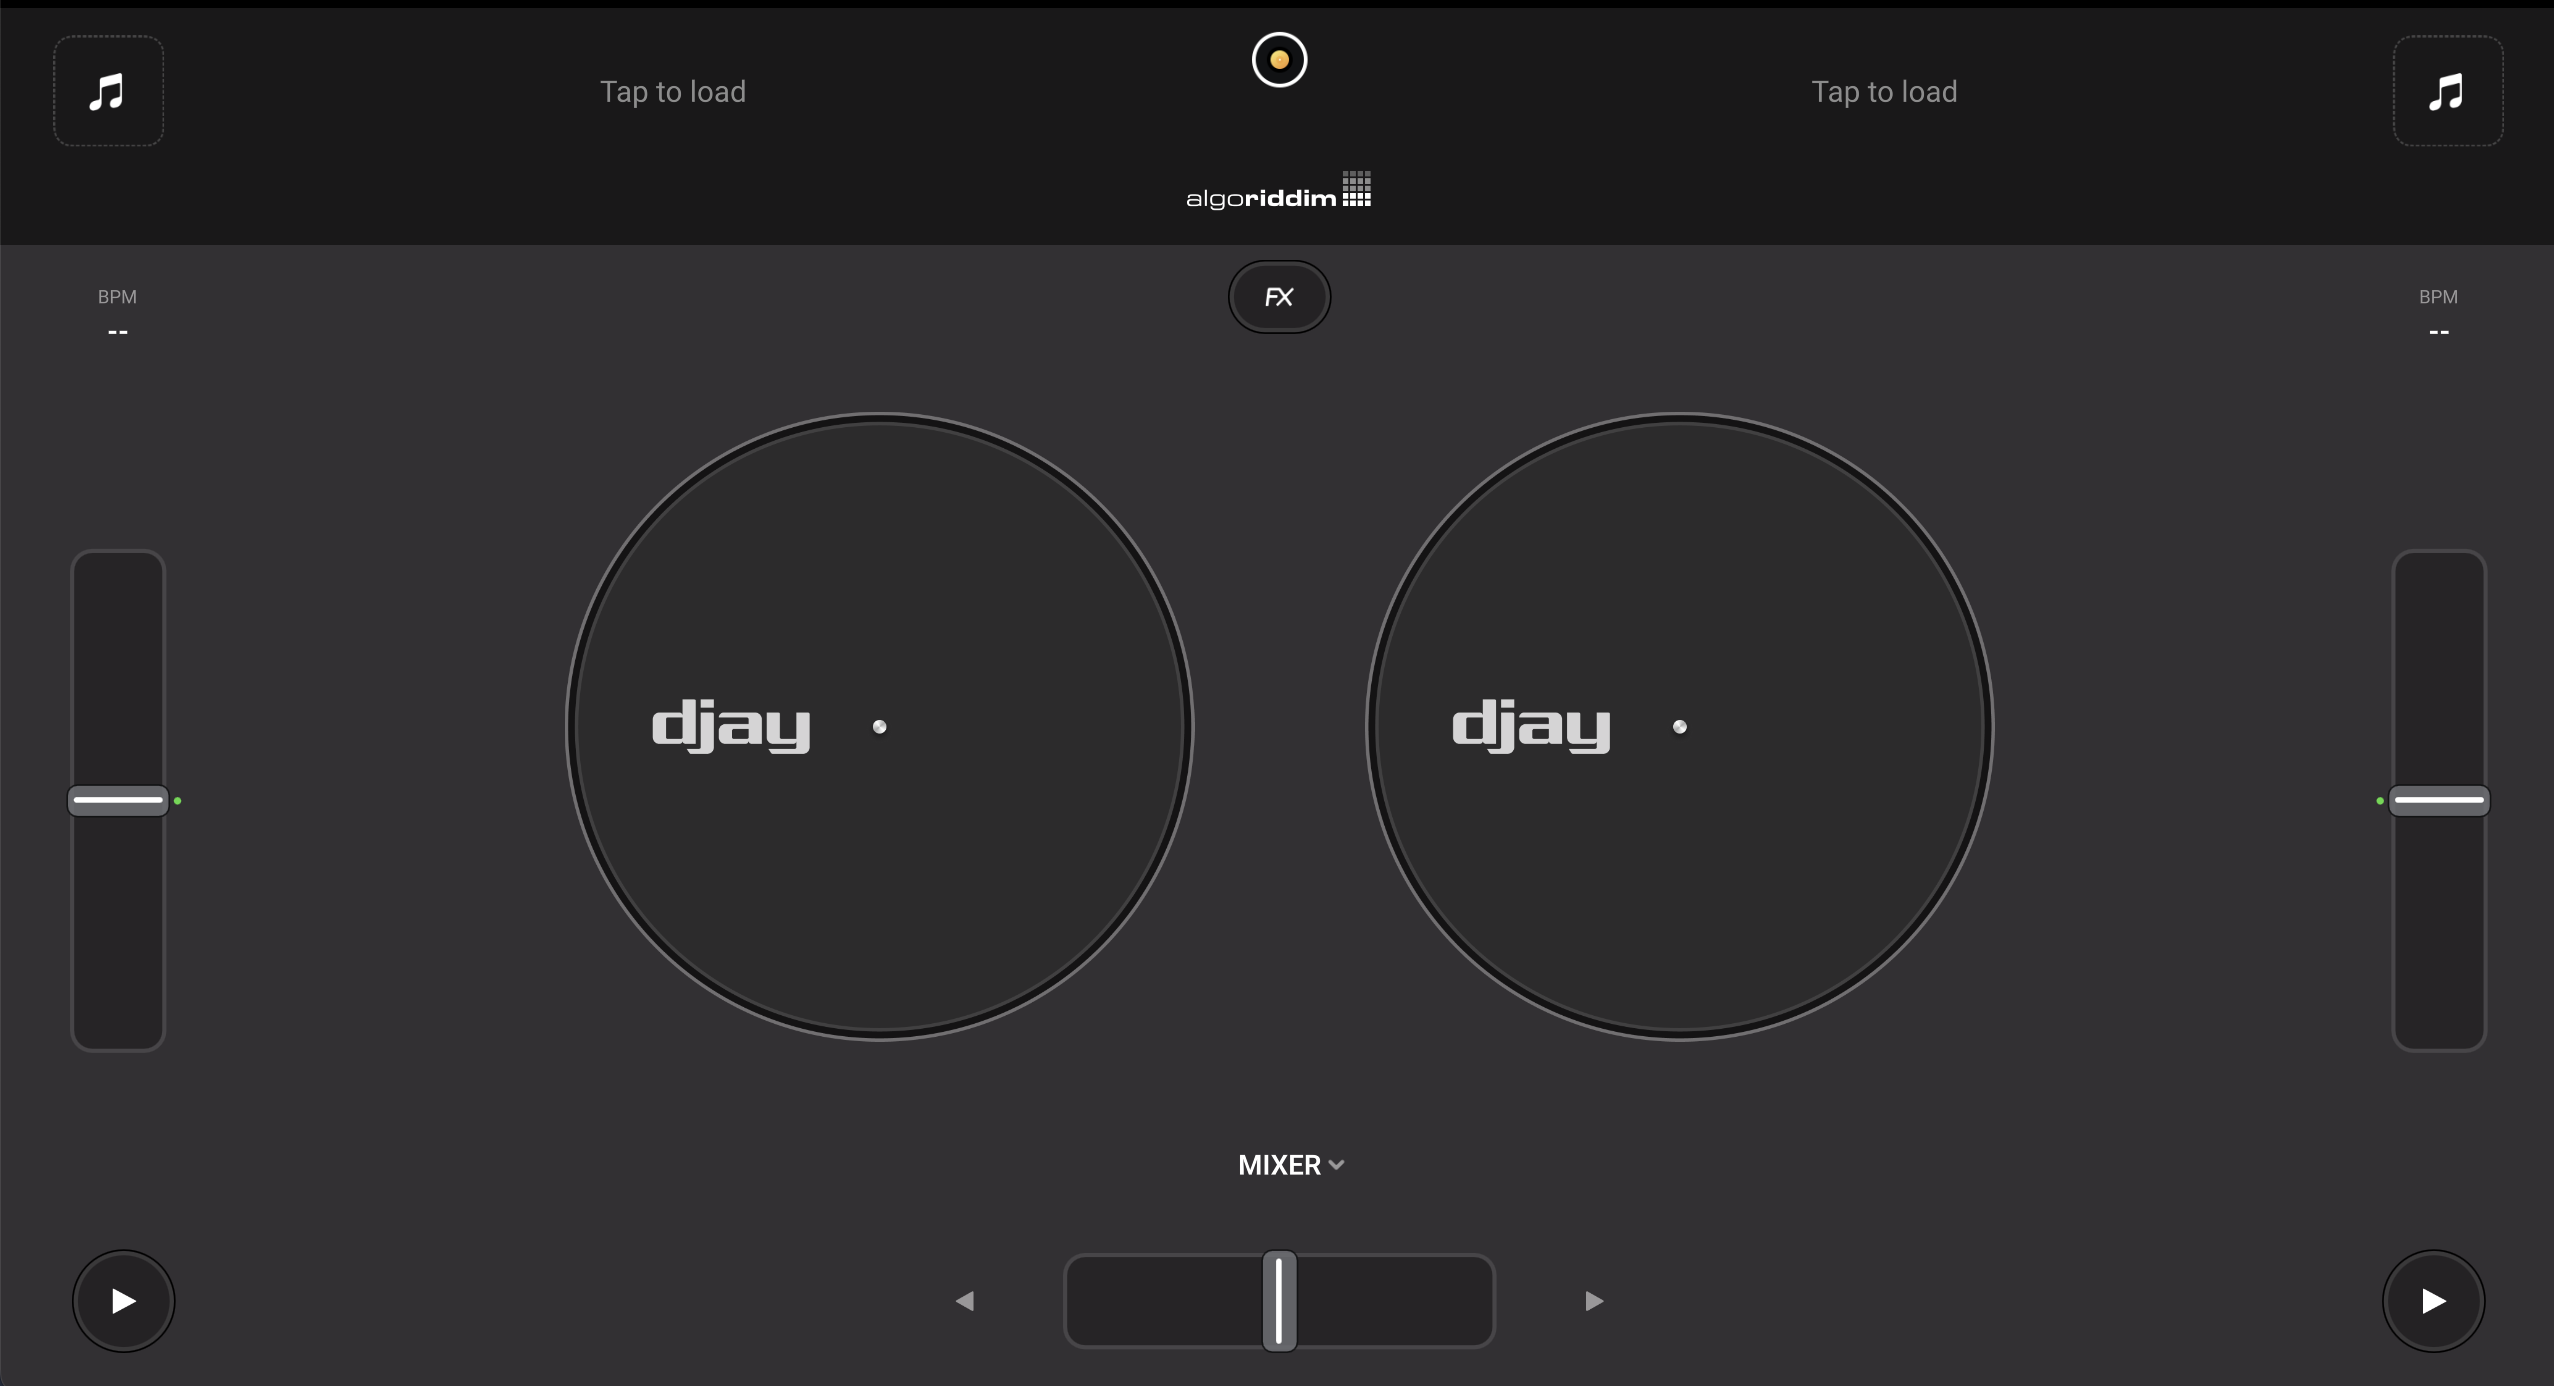Open the MIXER dropdown chevron
The image size is (2554, 1386).
coord(1337,1163)
